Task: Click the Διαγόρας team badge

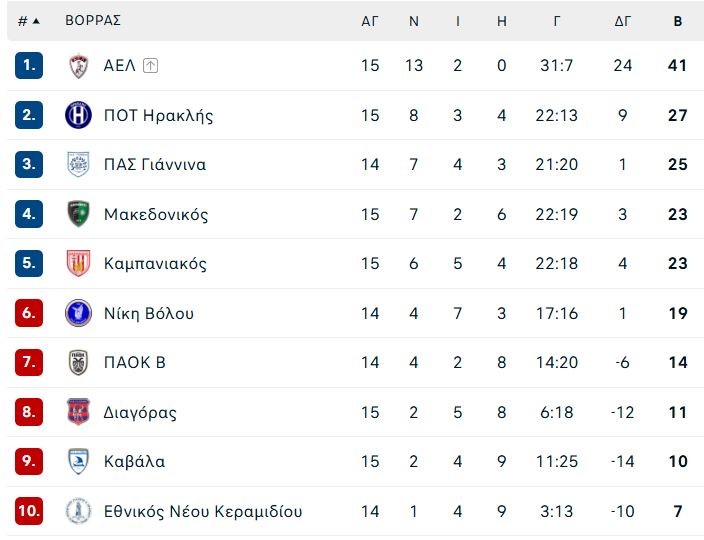Action: click(79, 412)
